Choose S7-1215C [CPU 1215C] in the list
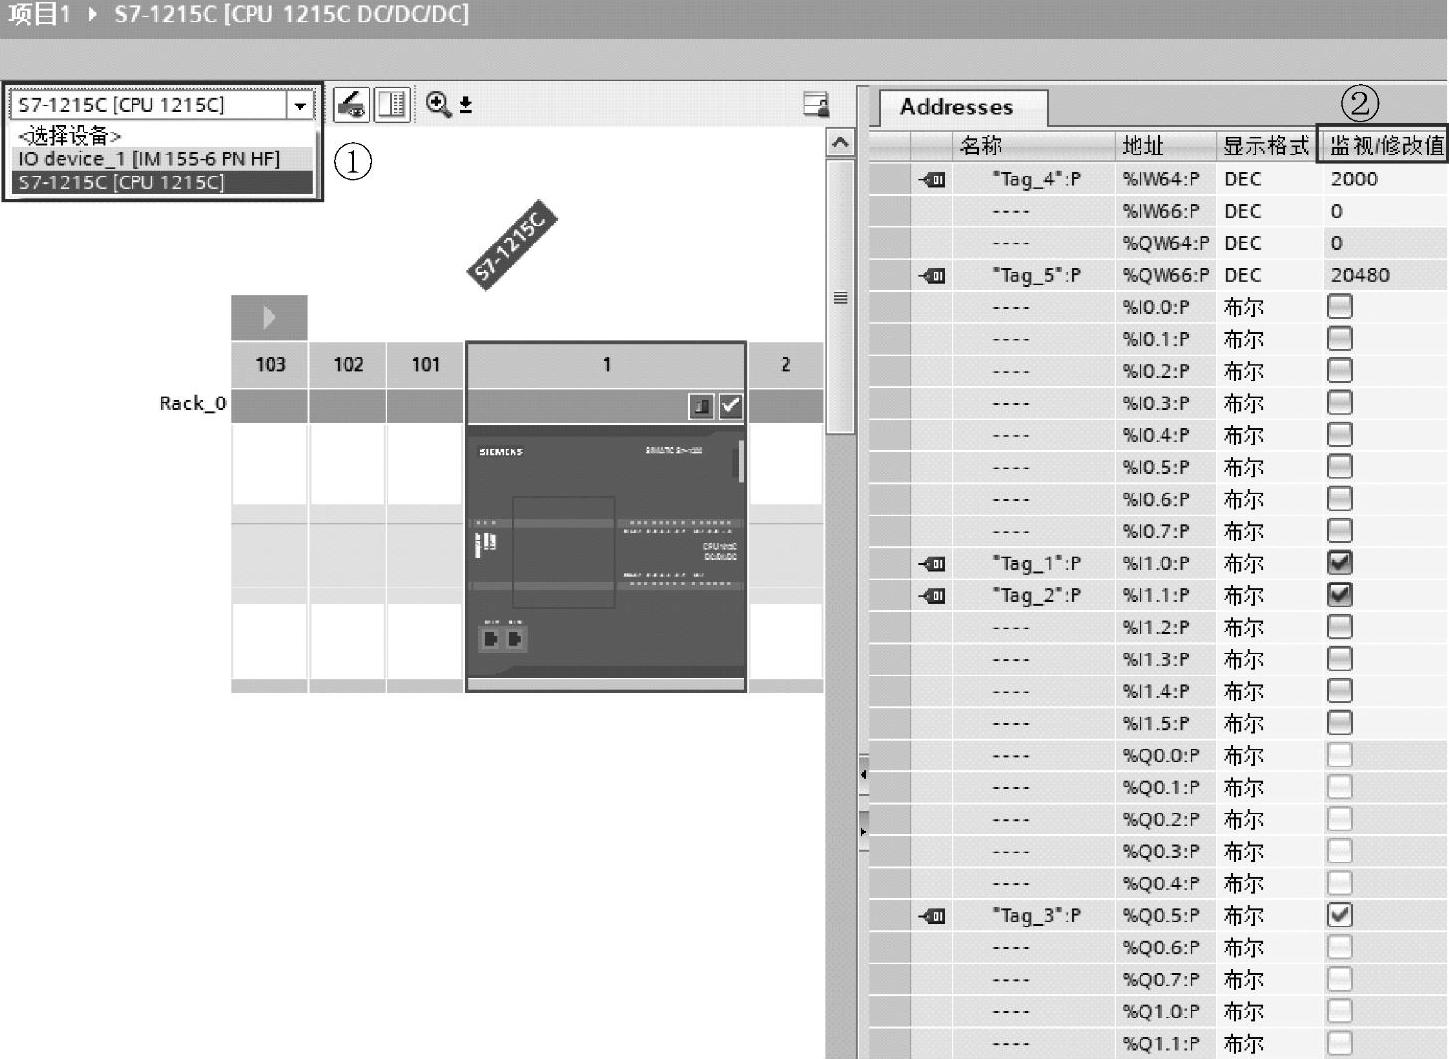Image resolution: width=1449 pixels, height=1059 pixels. coord(163,183)
